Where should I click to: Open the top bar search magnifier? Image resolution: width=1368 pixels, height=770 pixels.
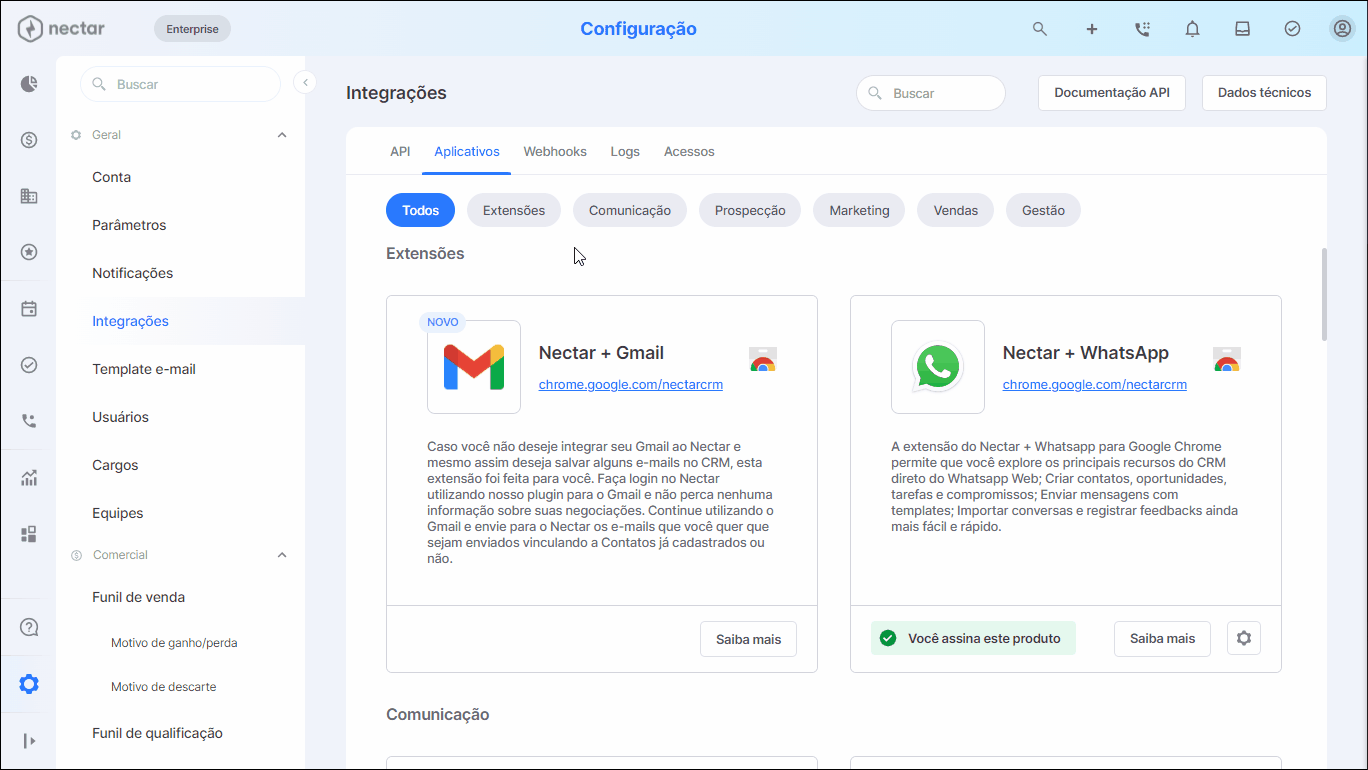point(1040,29)
